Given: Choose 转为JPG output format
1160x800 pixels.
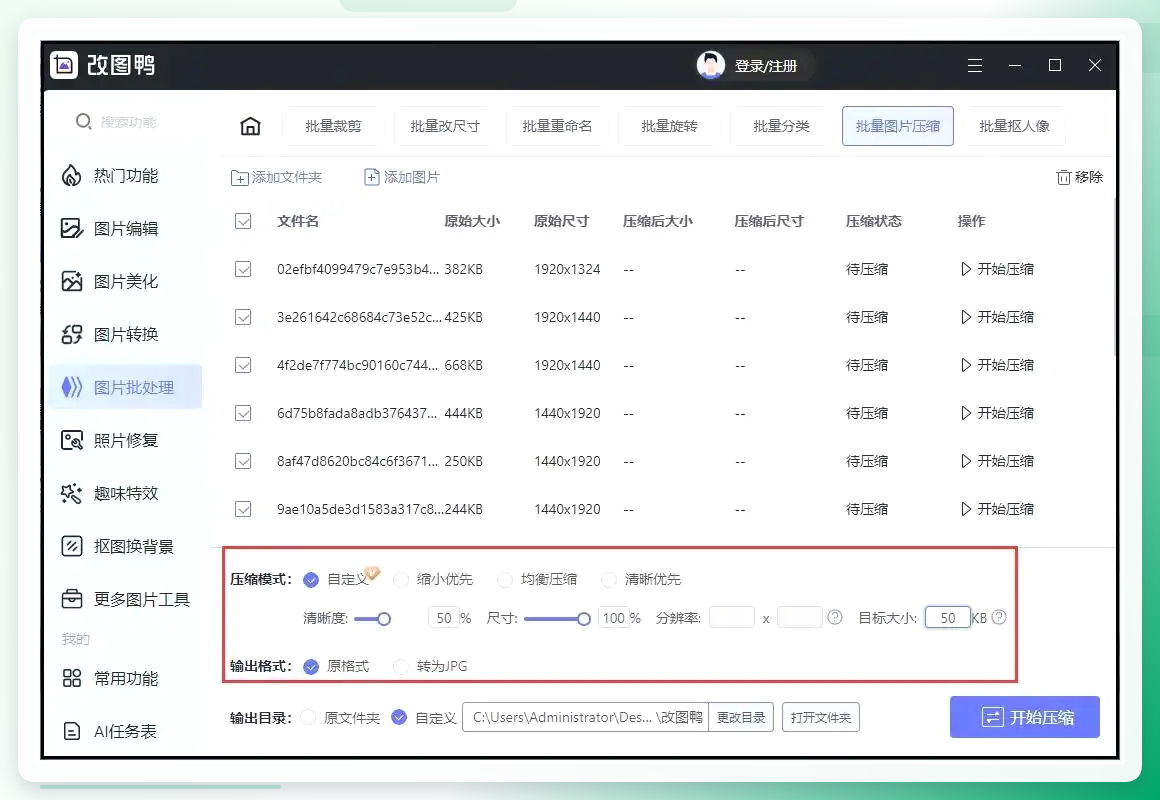Looking at the screenshot, I should click(400, 667).
